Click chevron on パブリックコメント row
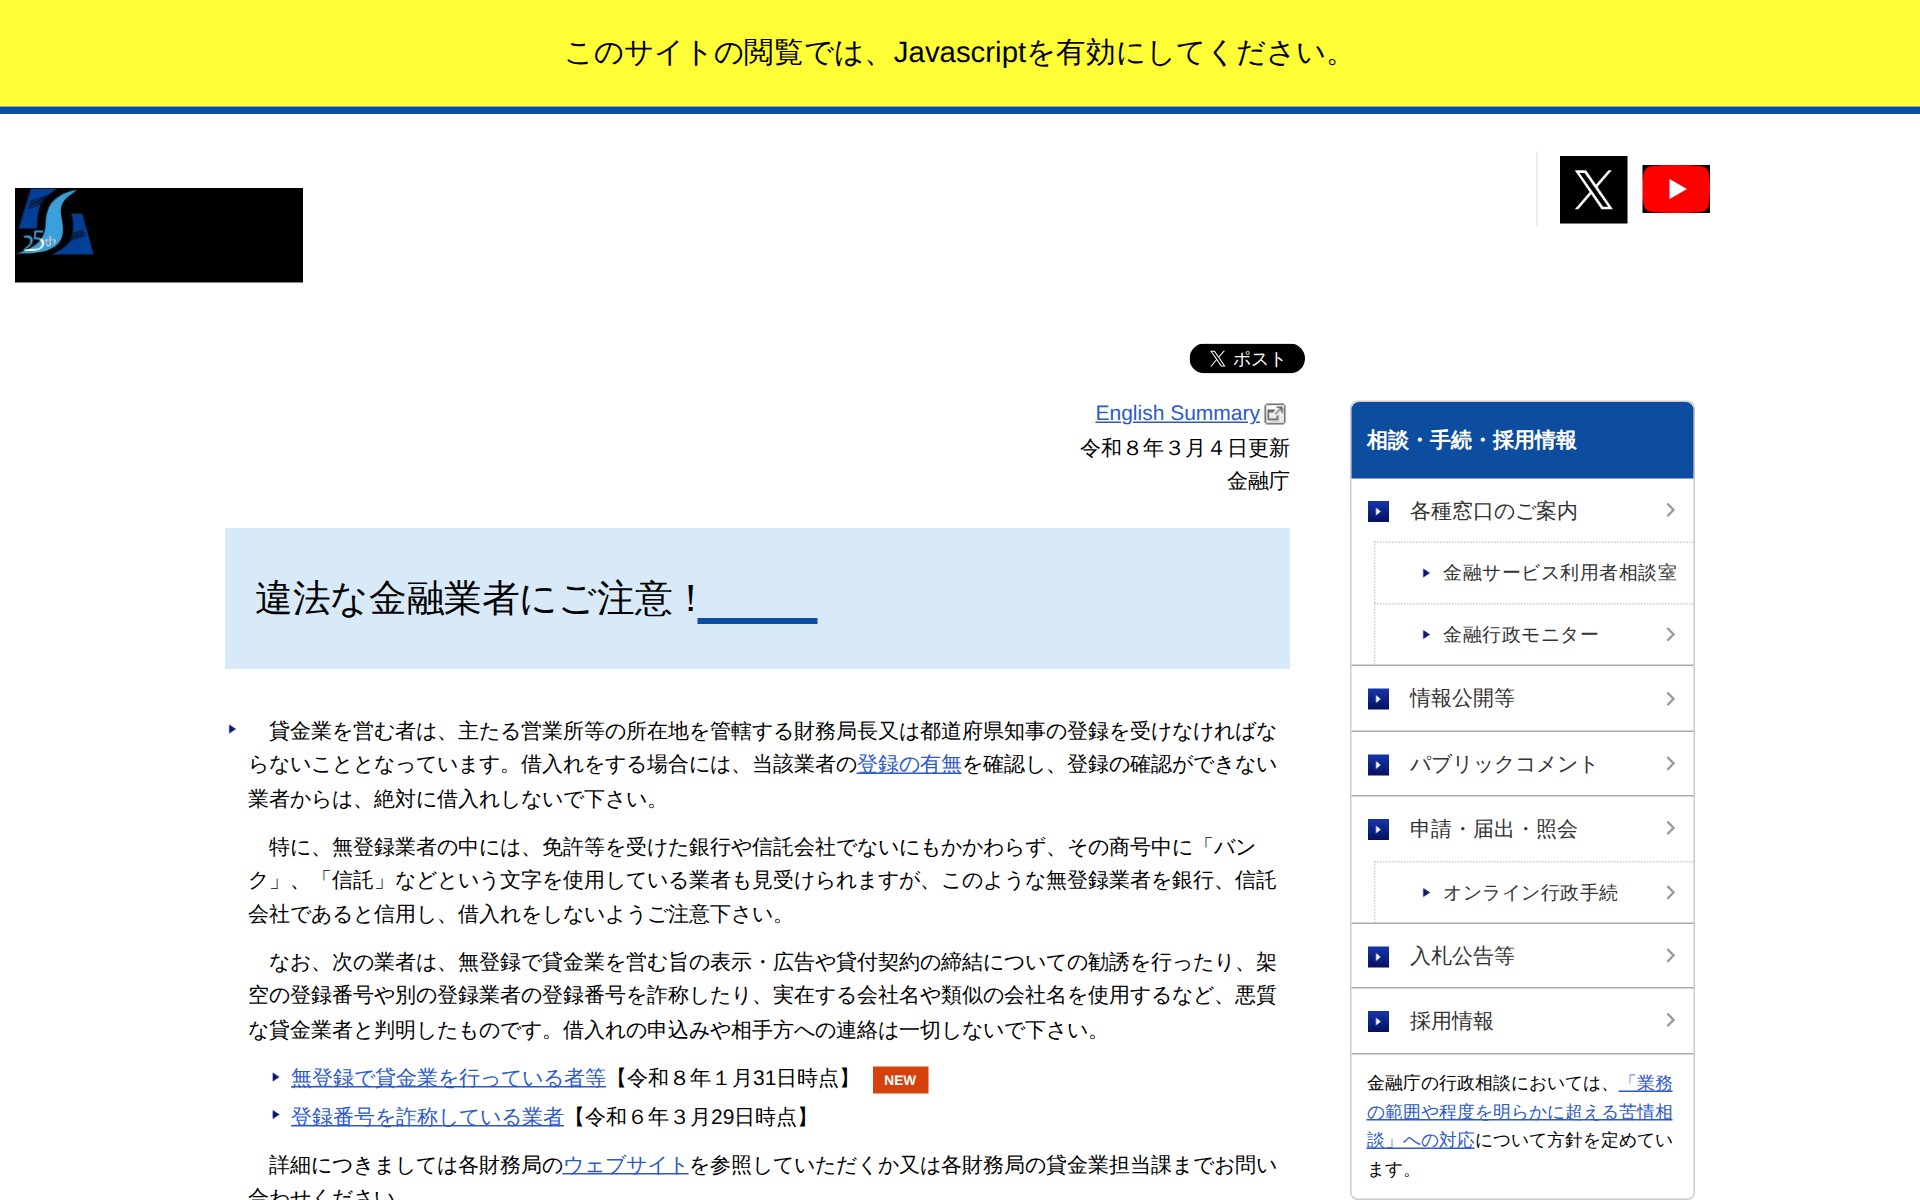Viewport: 1920px width, 1200px height. [x=1670, y=764]
